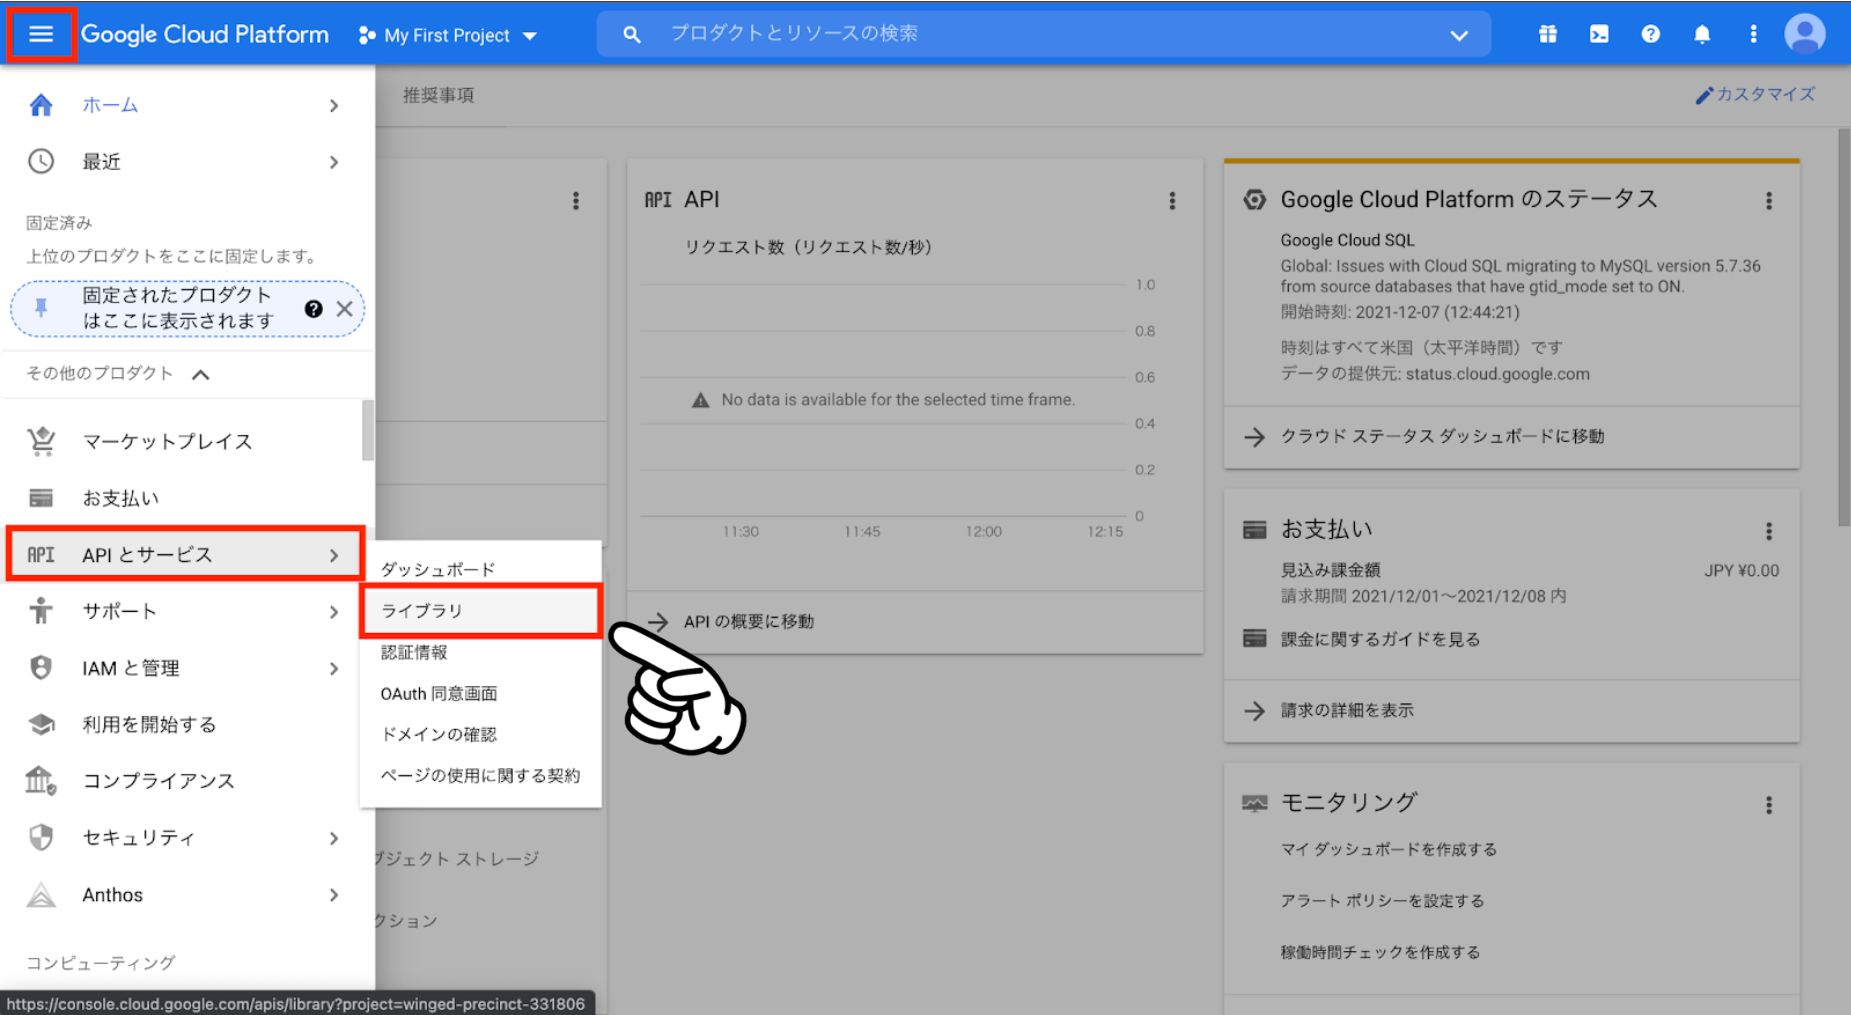Viewport: 1851px width, 1015px height.
Task: Open the お支払い card three-dot menu
Action: tap(1768, 531)
